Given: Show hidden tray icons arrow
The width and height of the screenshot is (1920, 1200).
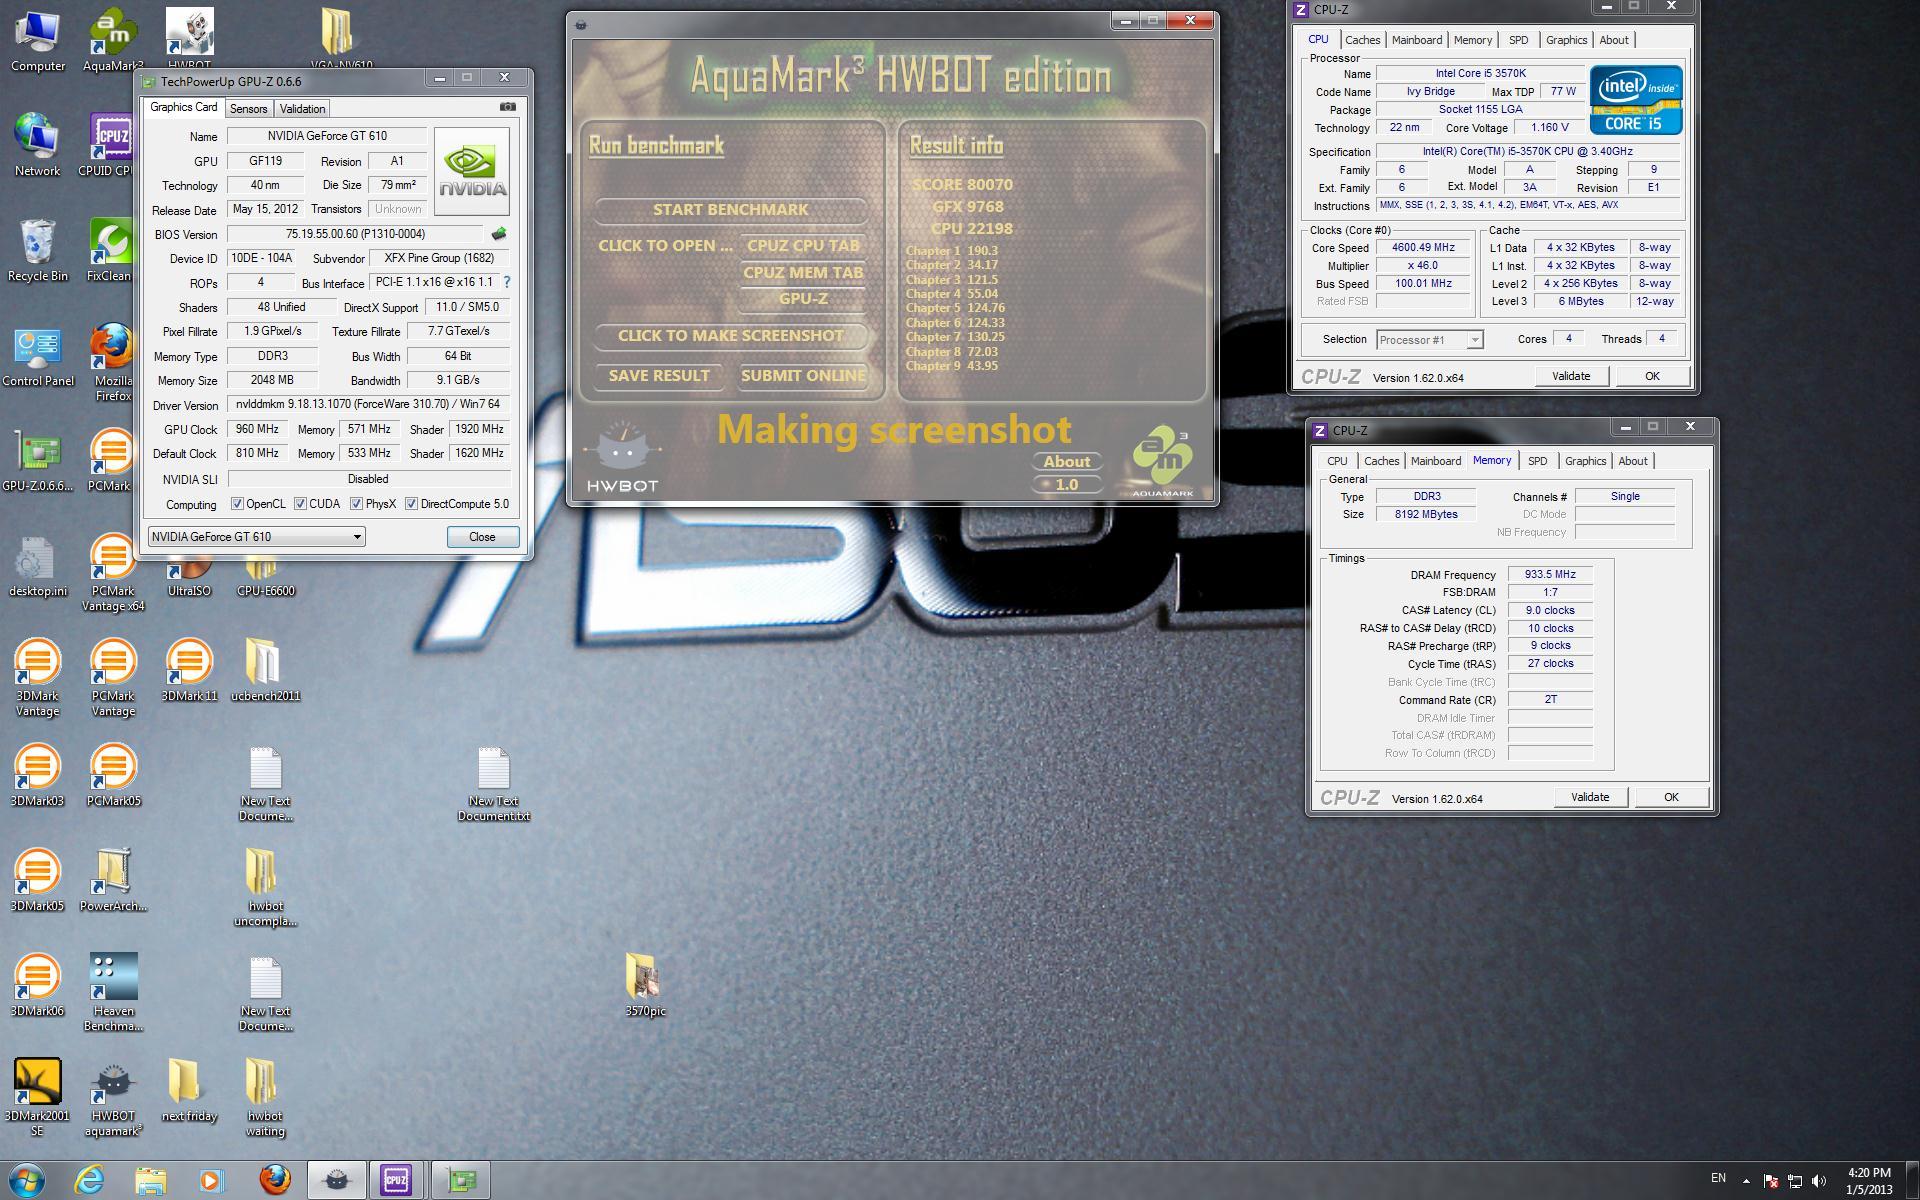Looking at the screenshot, I should [1747, 1180].
